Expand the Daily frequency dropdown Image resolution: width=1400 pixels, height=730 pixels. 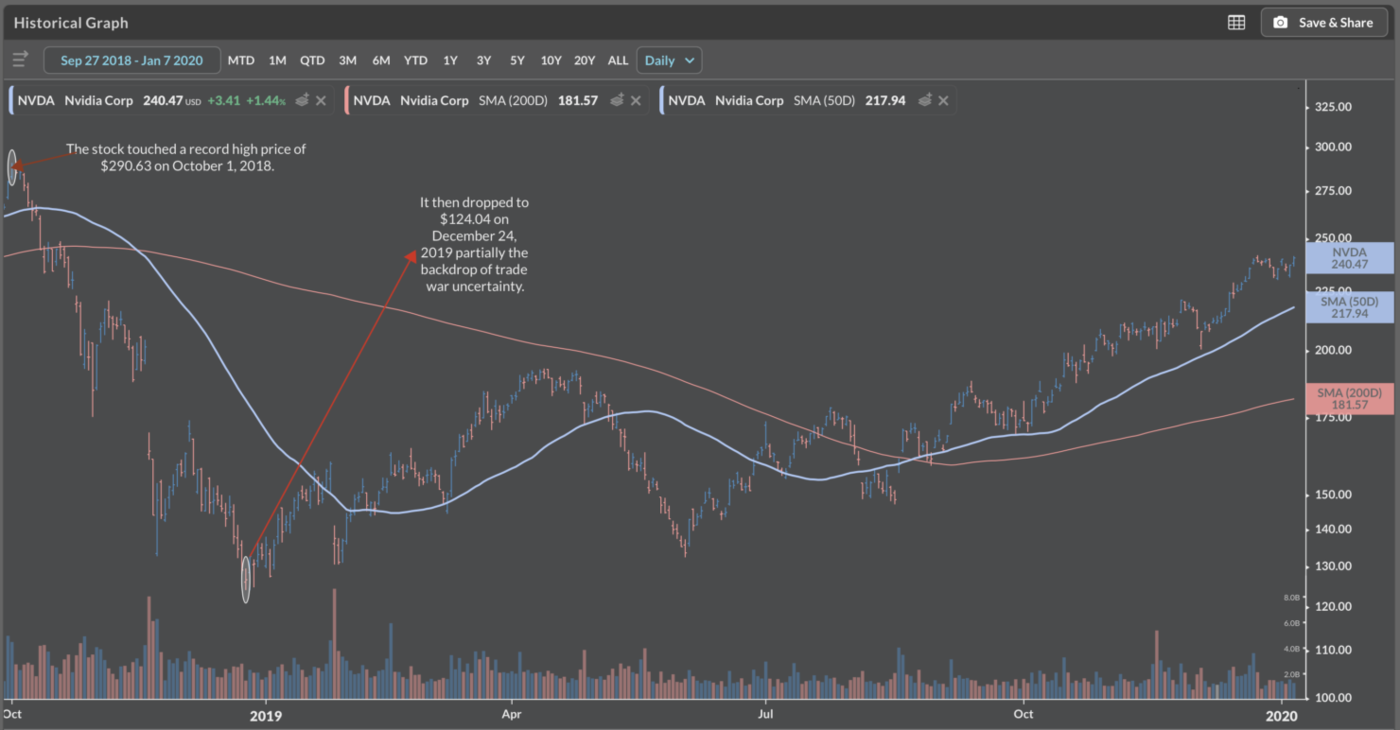point(670,60)
